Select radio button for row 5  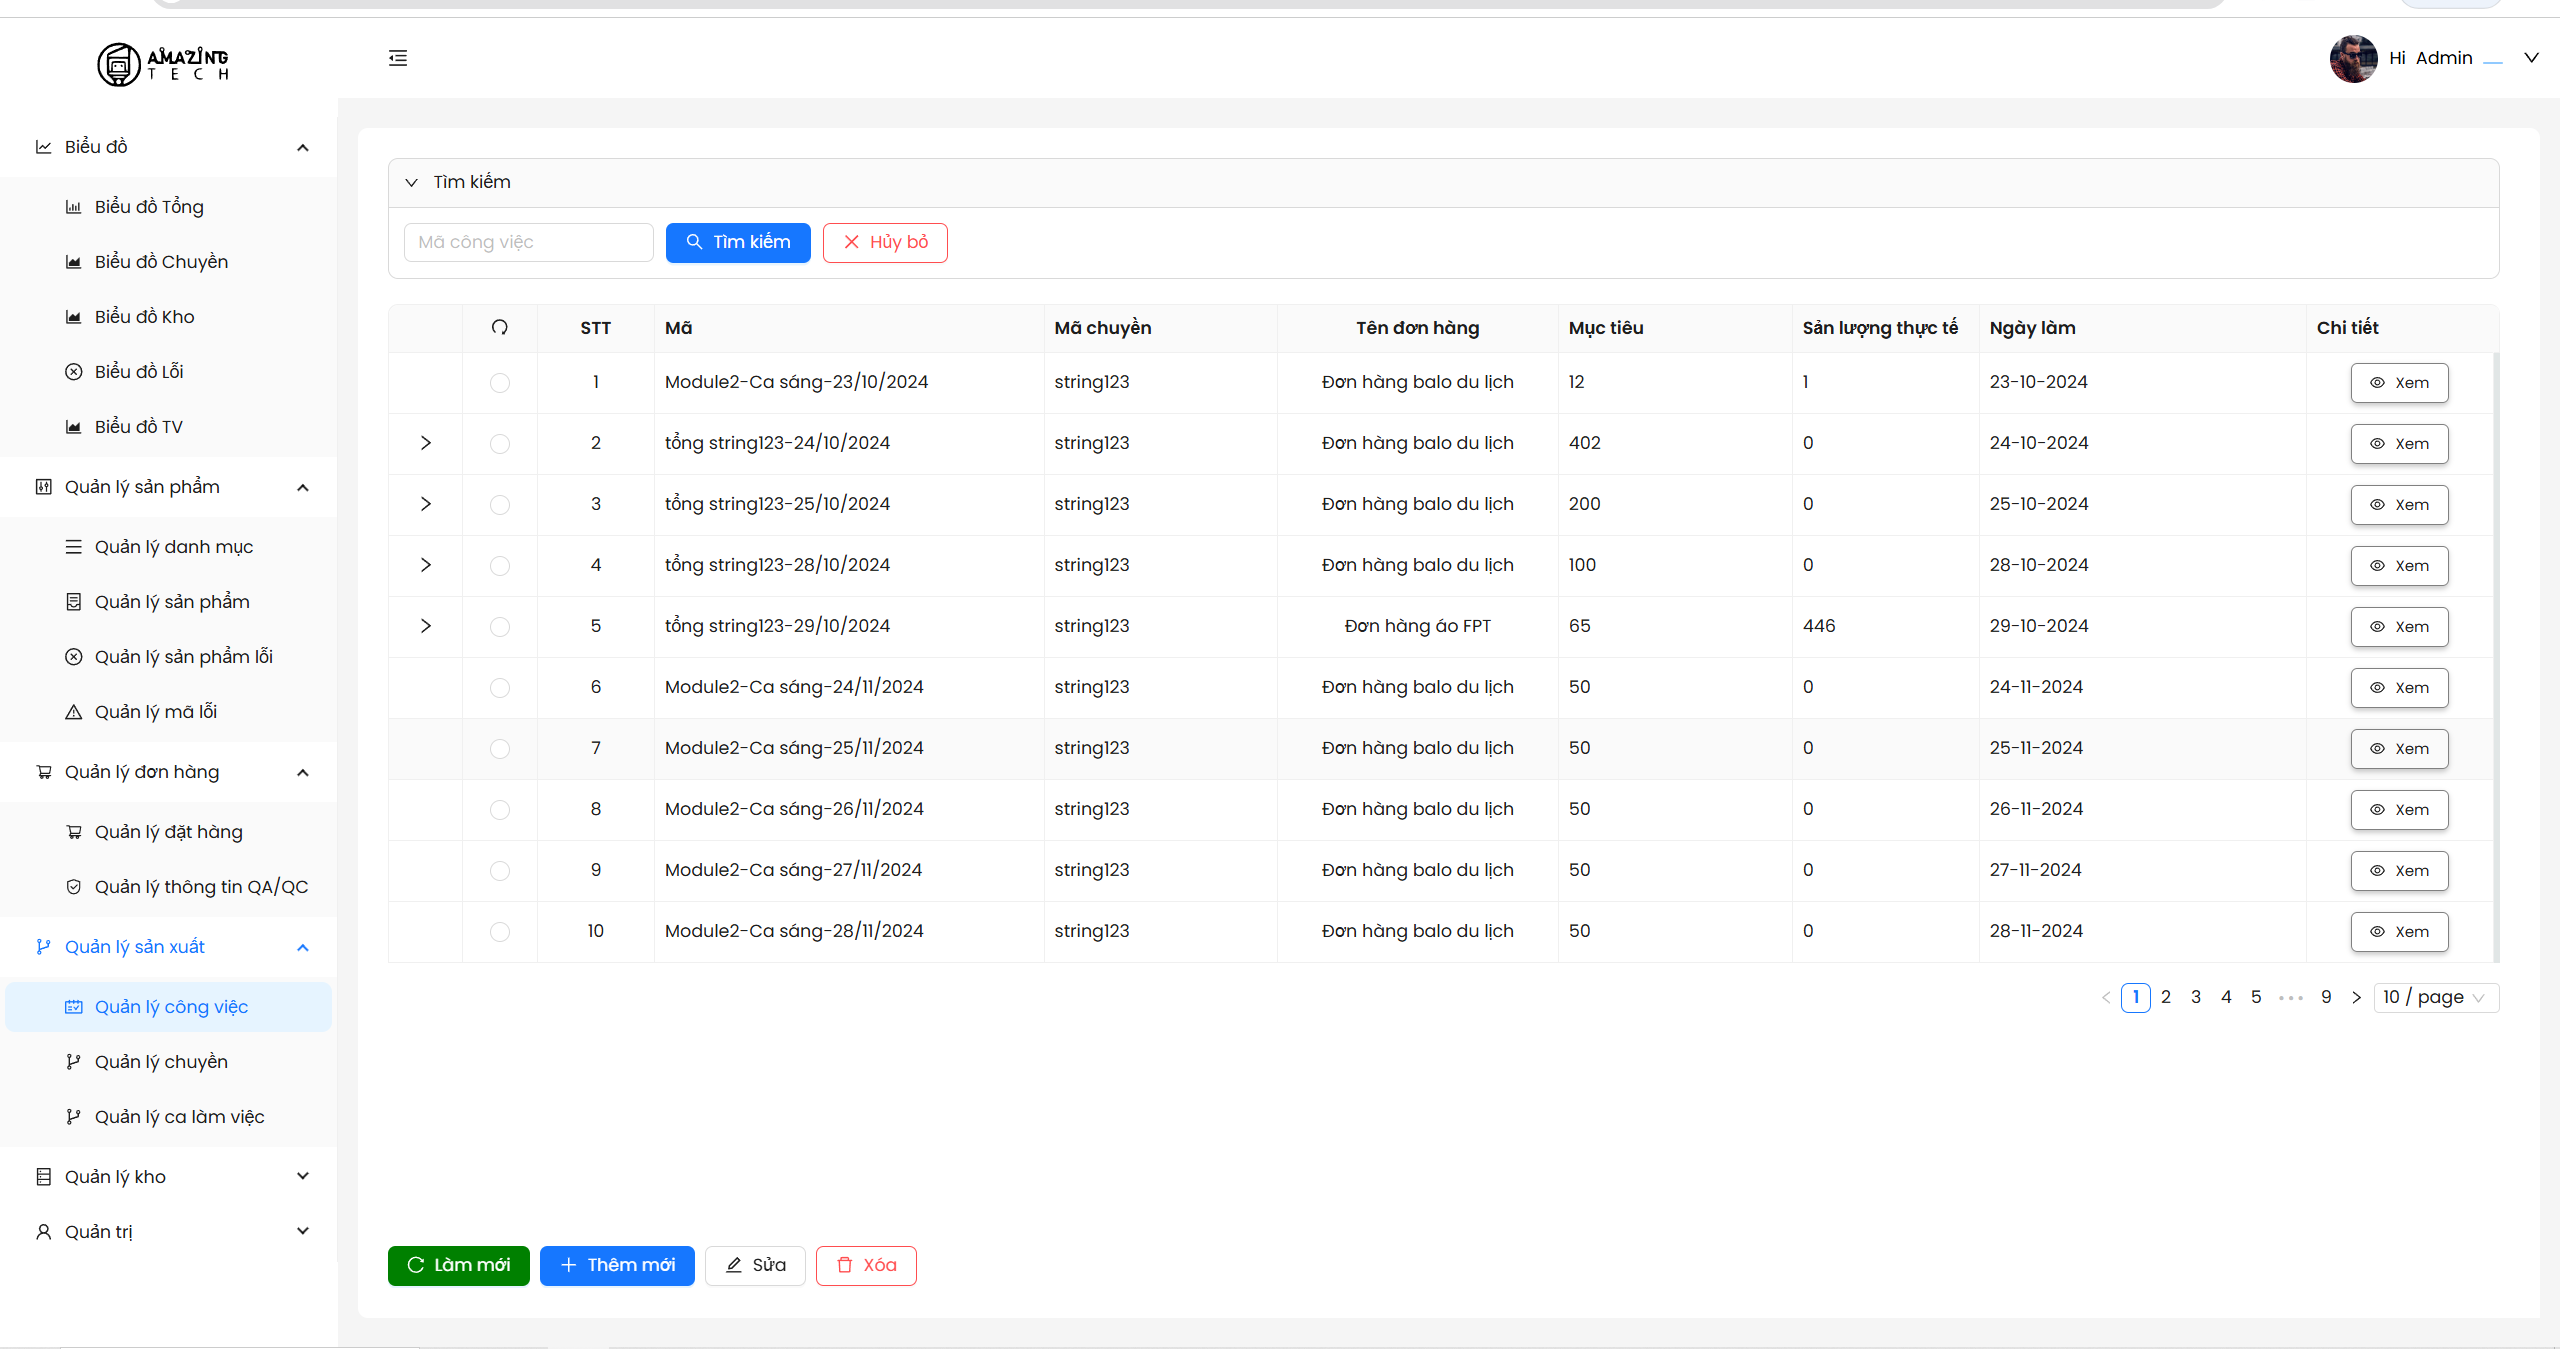[x=500, y=627]
